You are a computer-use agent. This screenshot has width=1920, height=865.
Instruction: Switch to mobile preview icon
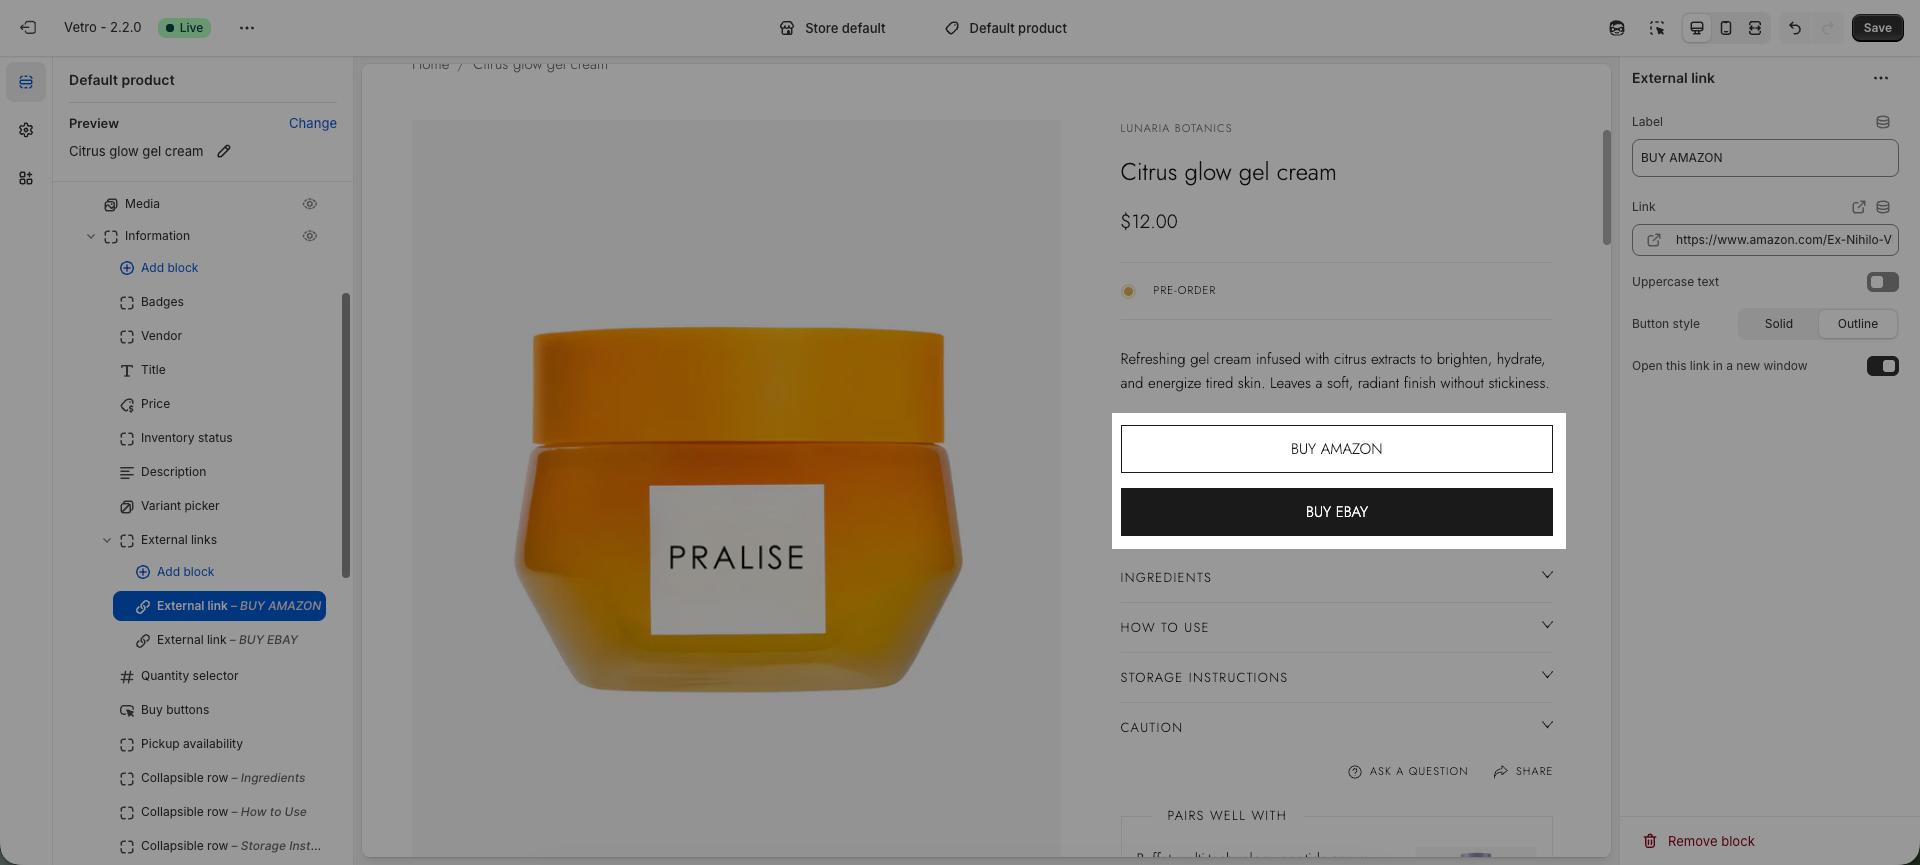(1726, 28)
